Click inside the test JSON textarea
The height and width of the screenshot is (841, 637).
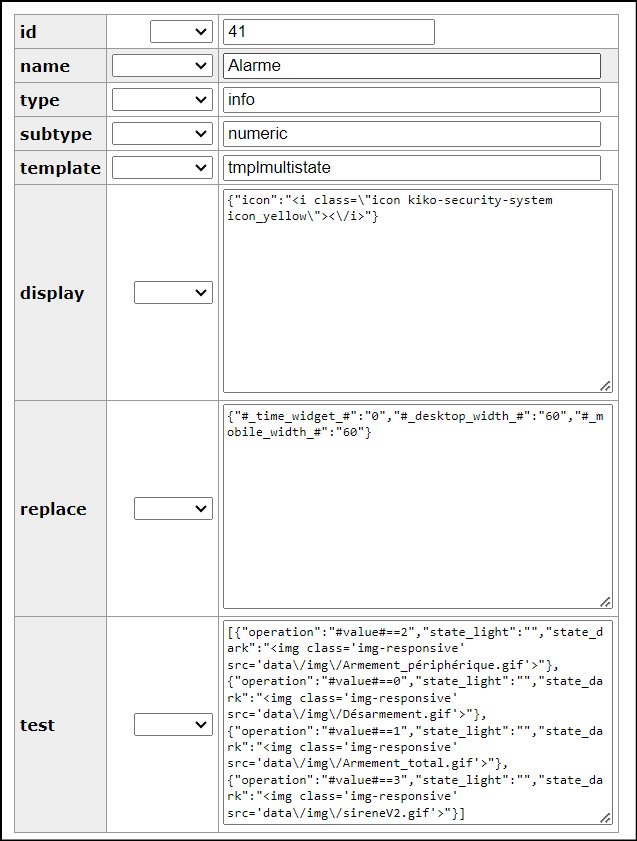(x=418, y=722)
